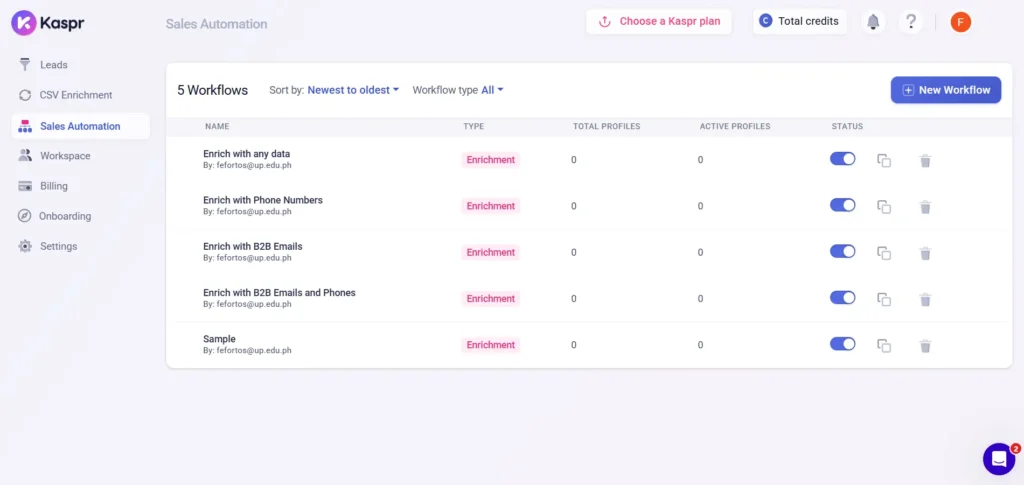This screenshot has width=1024, height=485.
Task: Go to Onboarding menu item
Action: click(65, 216)
